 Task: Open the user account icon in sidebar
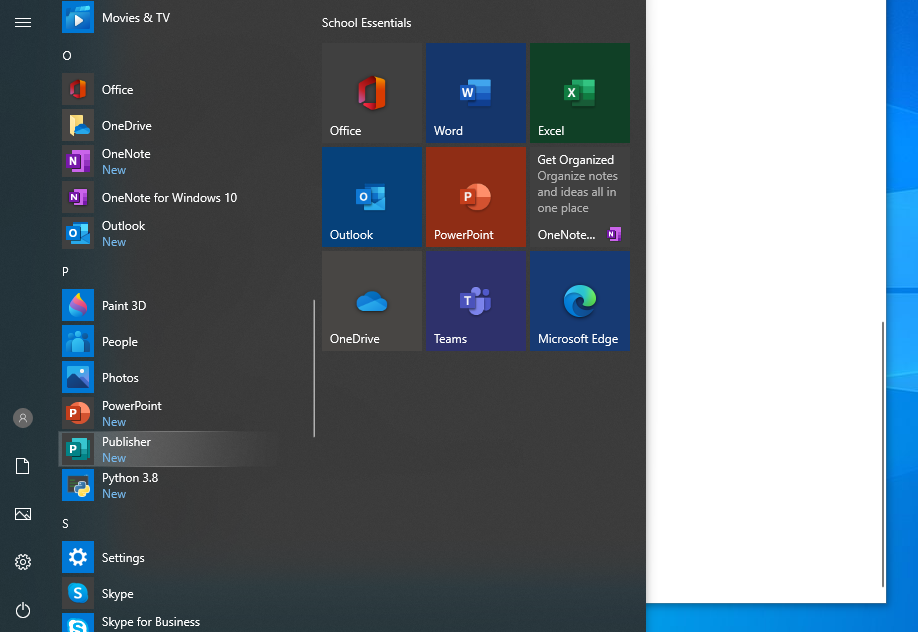23,418
